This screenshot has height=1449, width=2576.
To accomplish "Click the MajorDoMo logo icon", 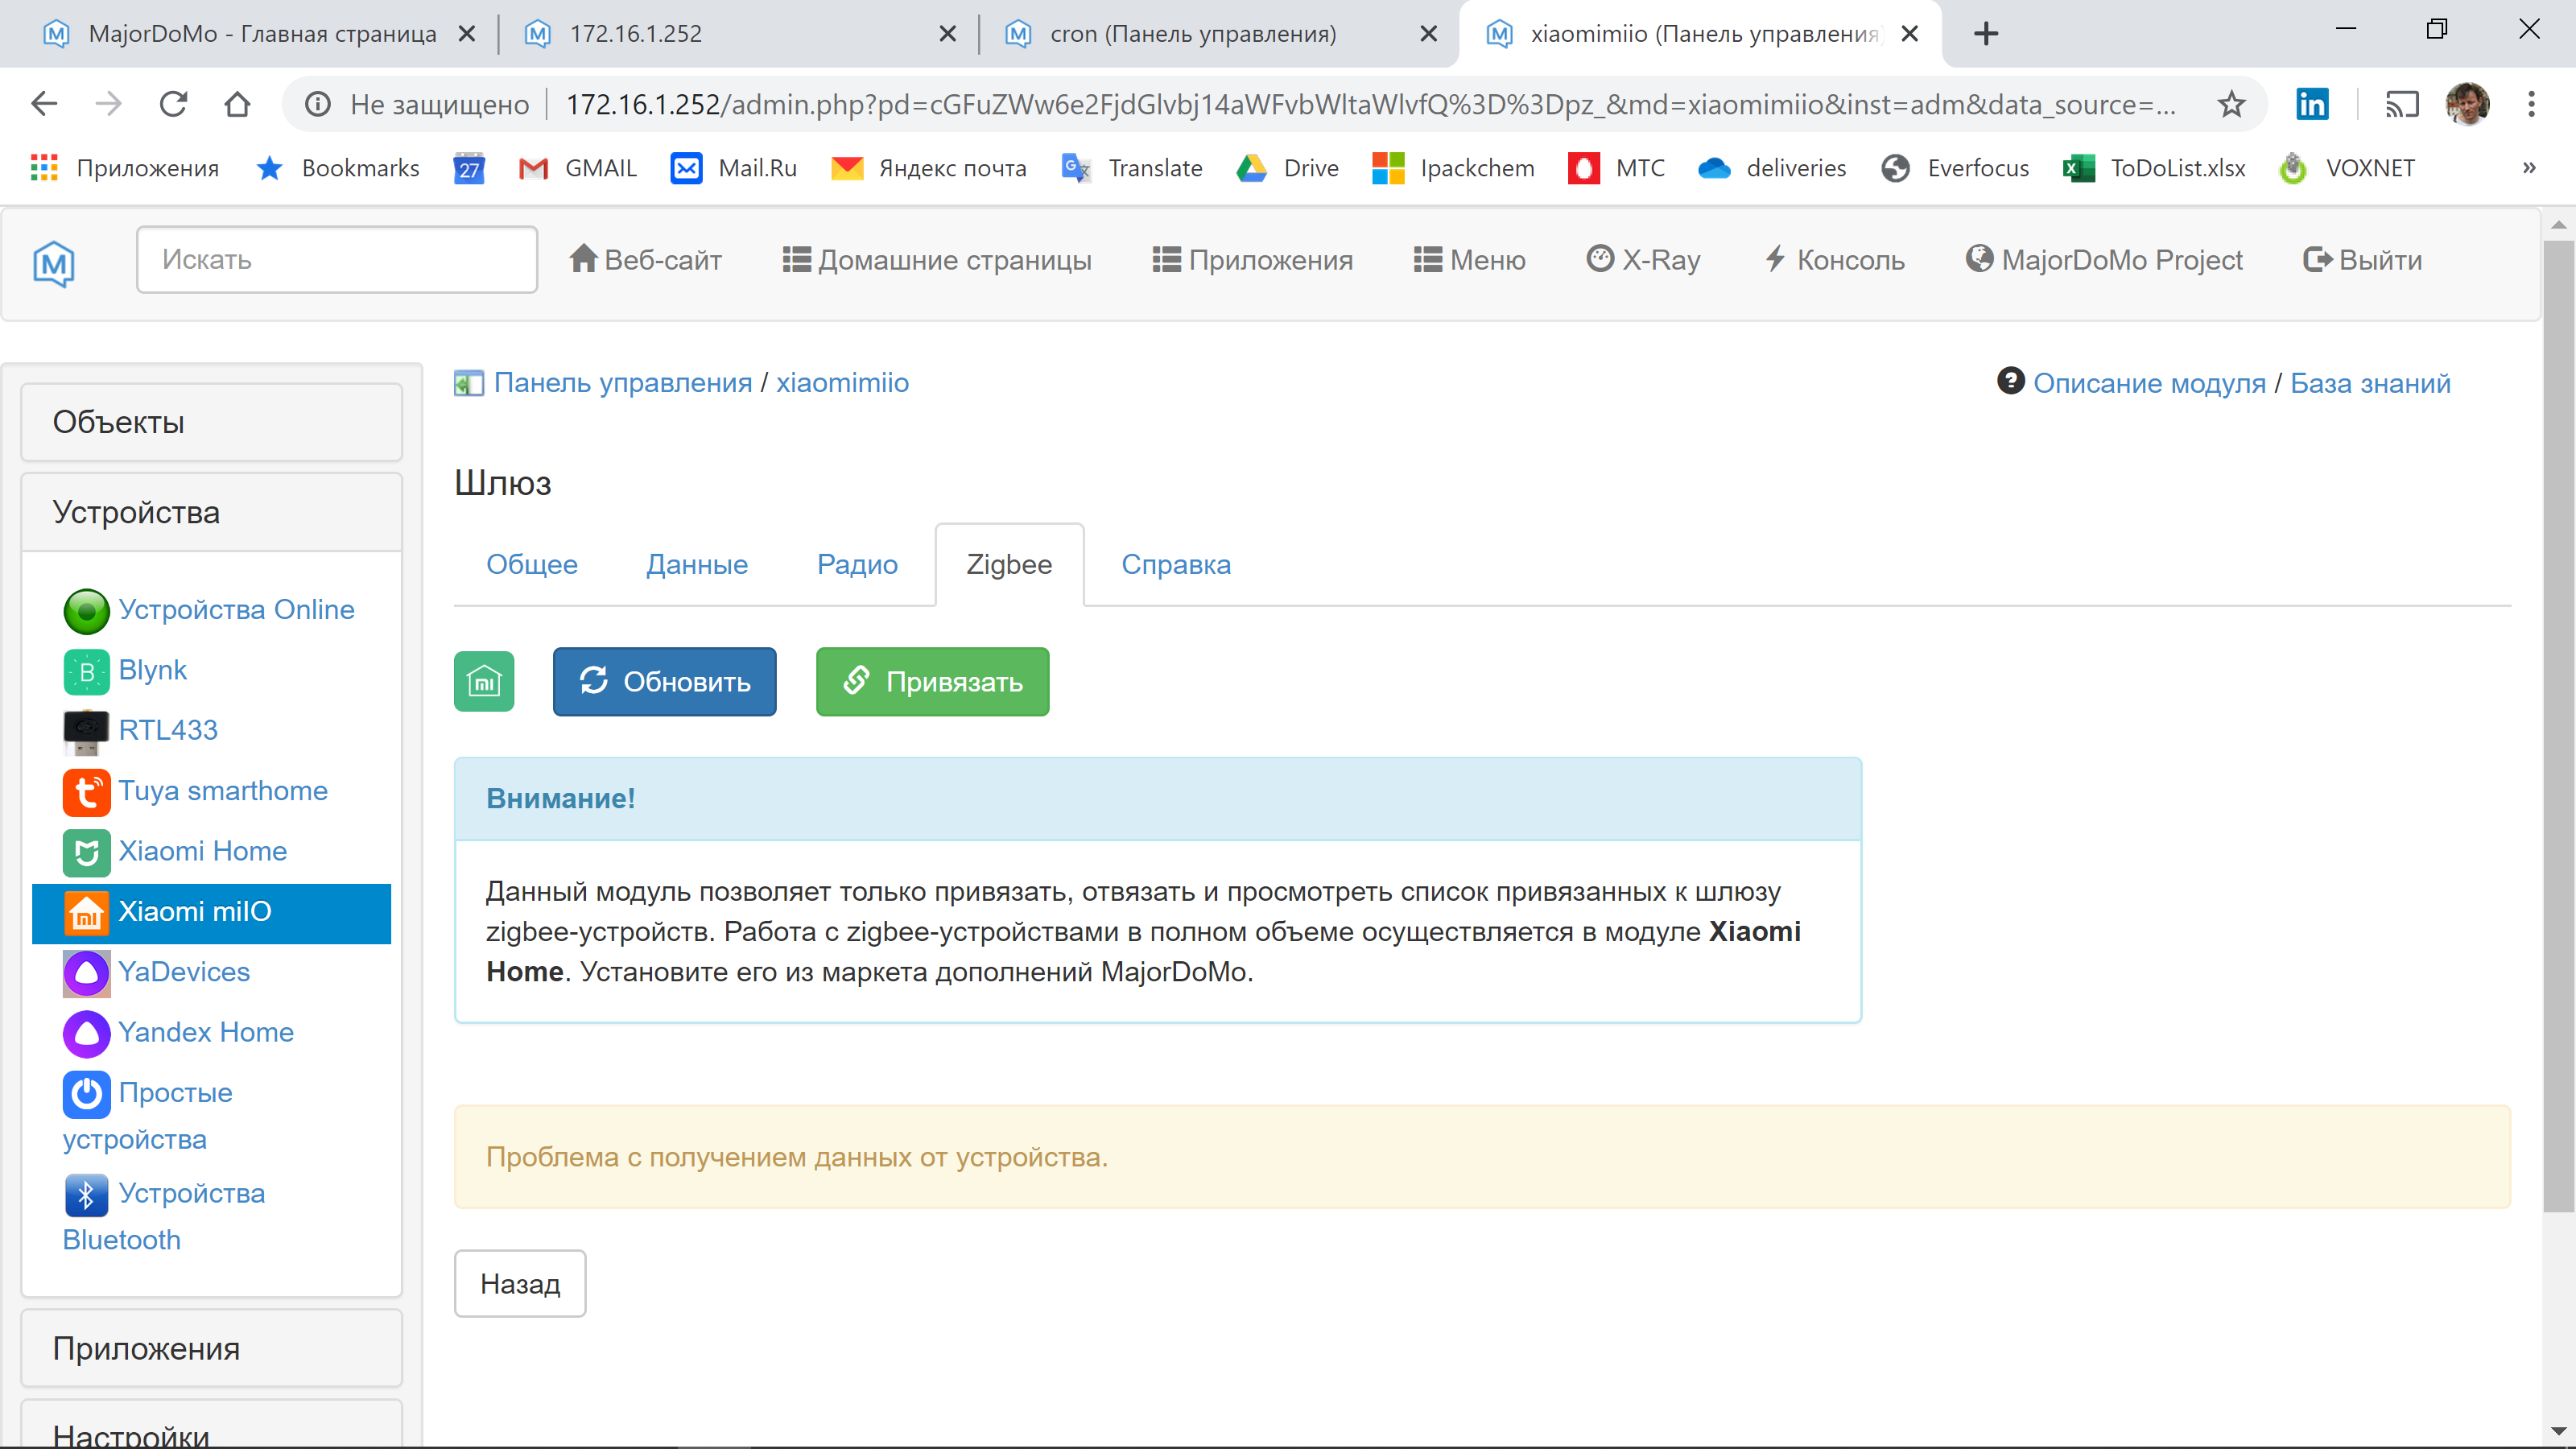I will (52, 263).
